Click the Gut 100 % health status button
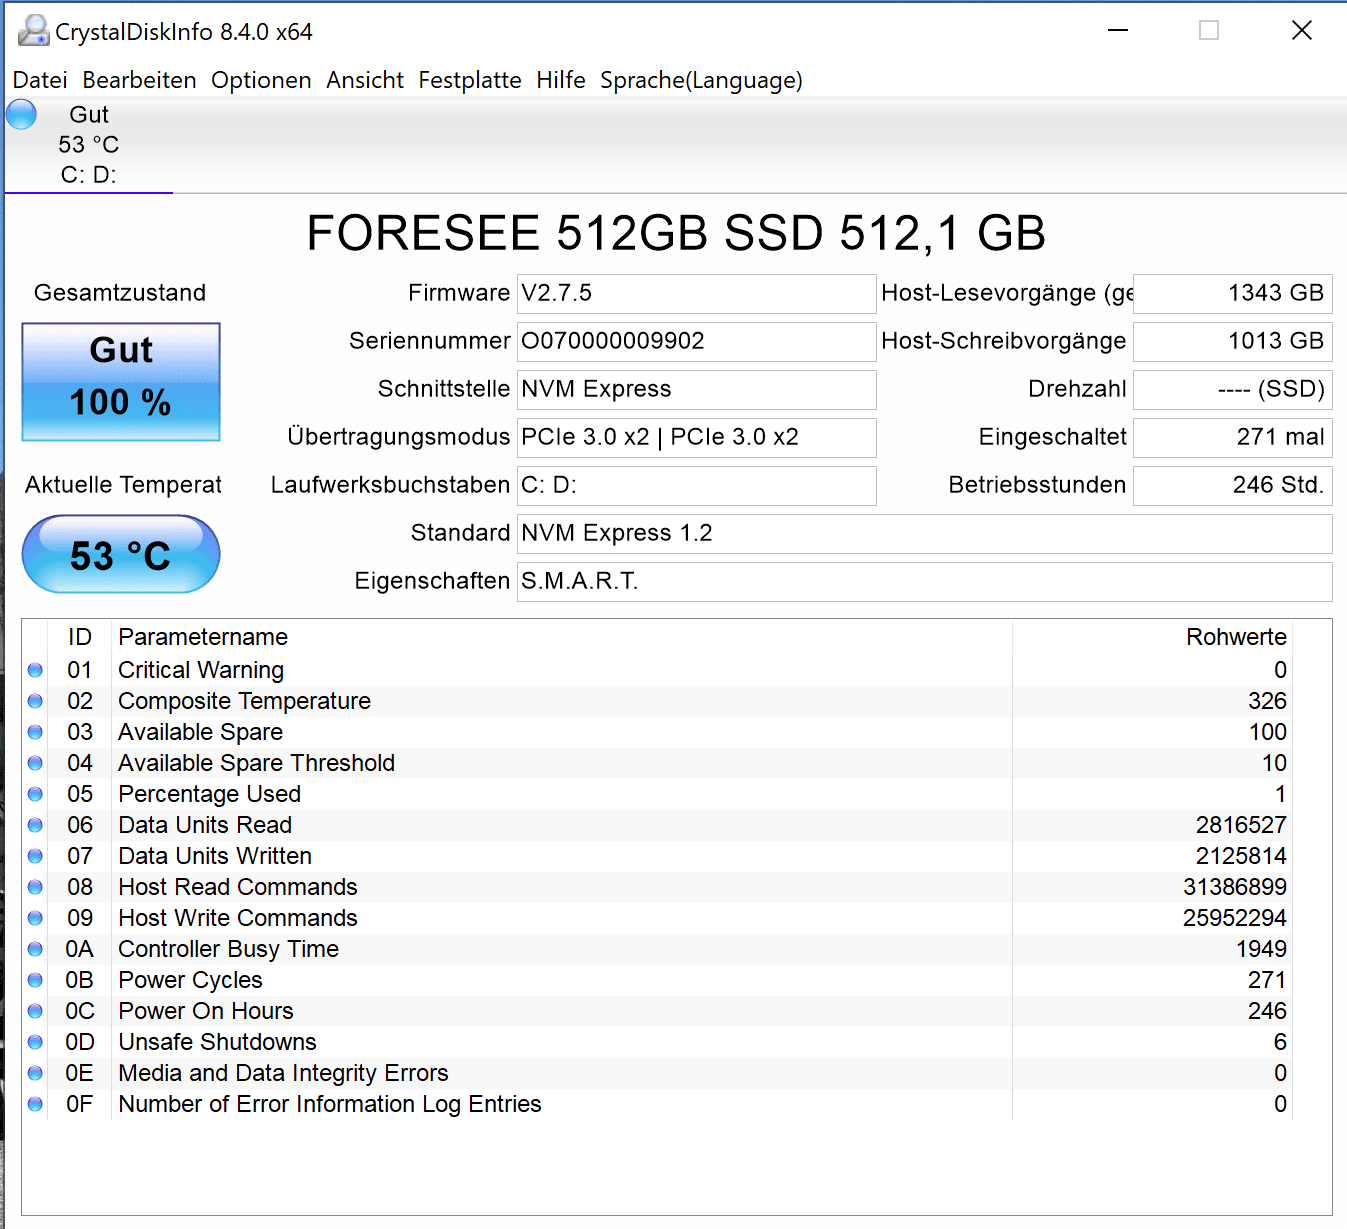1347x1229 pixels. [121, 381]
